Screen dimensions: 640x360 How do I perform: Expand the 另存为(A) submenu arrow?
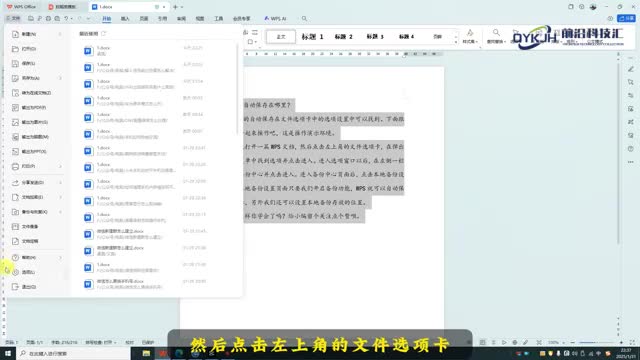tap(60, 78)
